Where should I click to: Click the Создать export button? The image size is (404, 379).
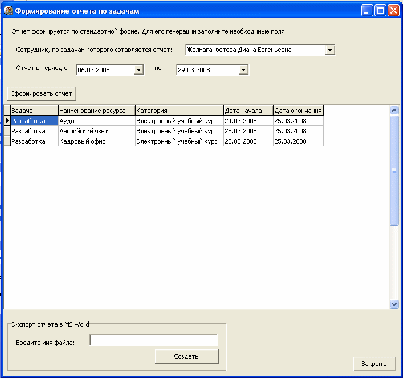tap(187, 357)
